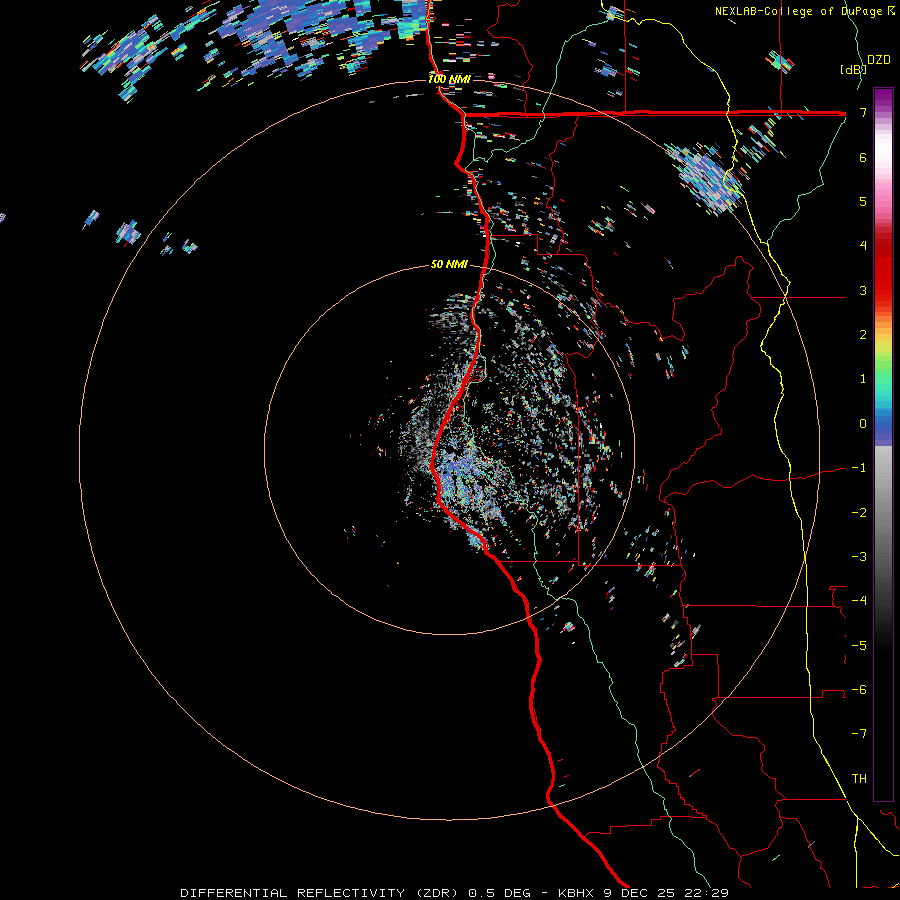
Task: Select the -5 dB scale label
Action: tap(859, 646)
